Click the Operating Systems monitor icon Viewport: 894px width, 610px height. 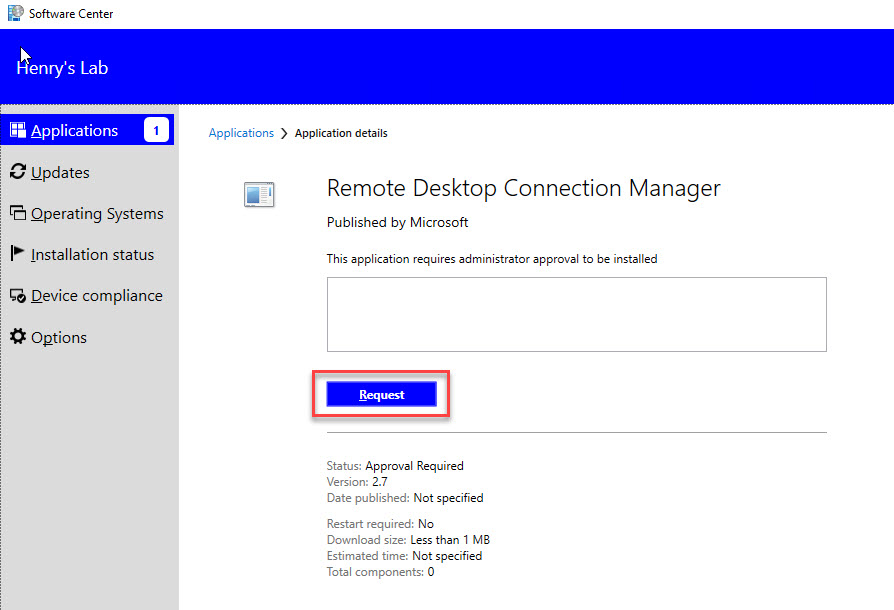pyautogui.click(x=17, y=213)
